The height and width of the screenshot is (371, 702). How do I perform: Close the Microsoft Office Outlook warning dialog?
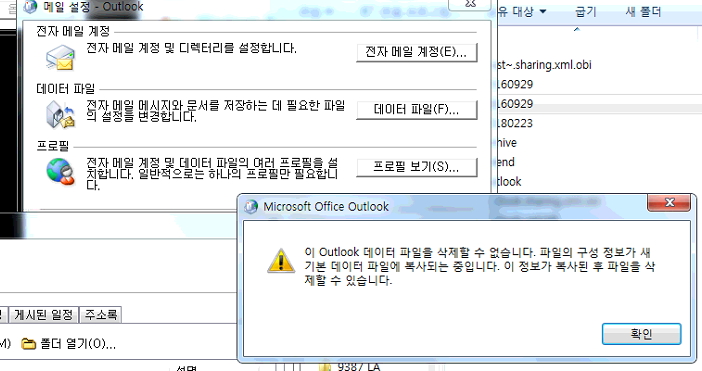[669, 203]
